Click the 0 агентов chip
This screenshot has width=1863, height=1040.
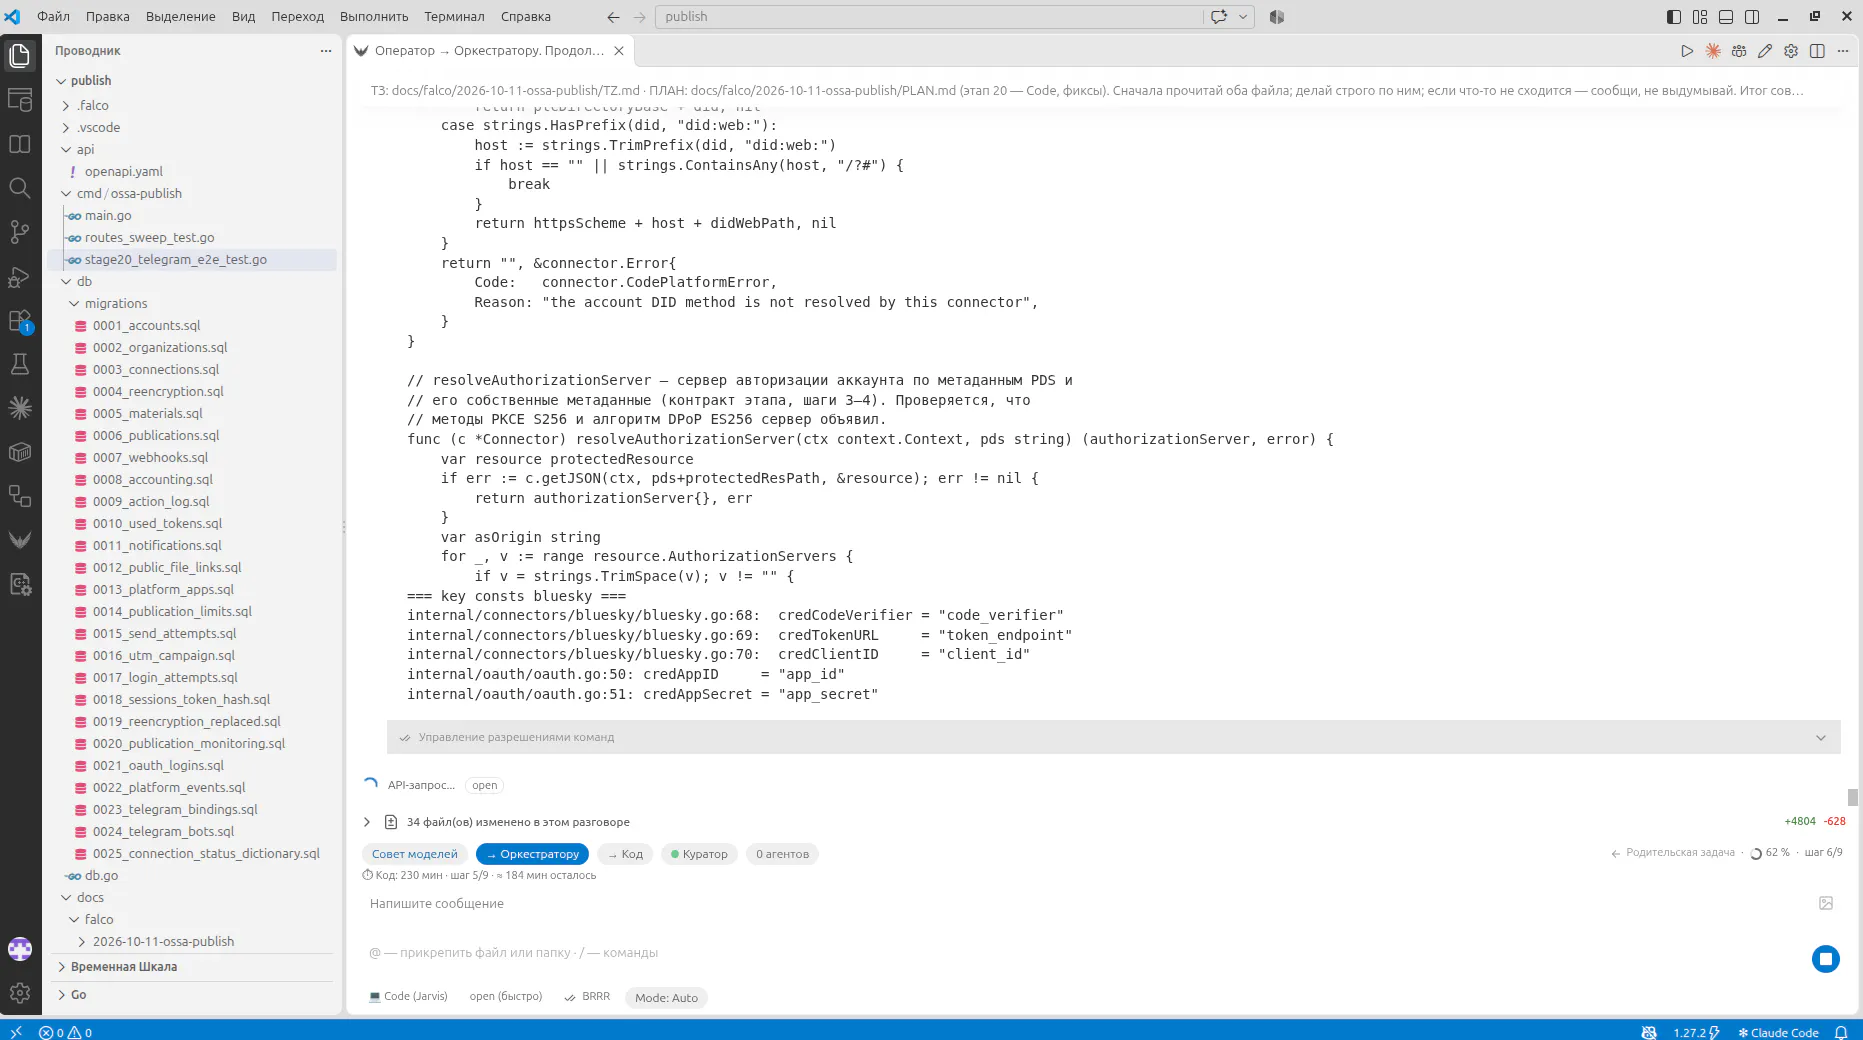(782, 854)
